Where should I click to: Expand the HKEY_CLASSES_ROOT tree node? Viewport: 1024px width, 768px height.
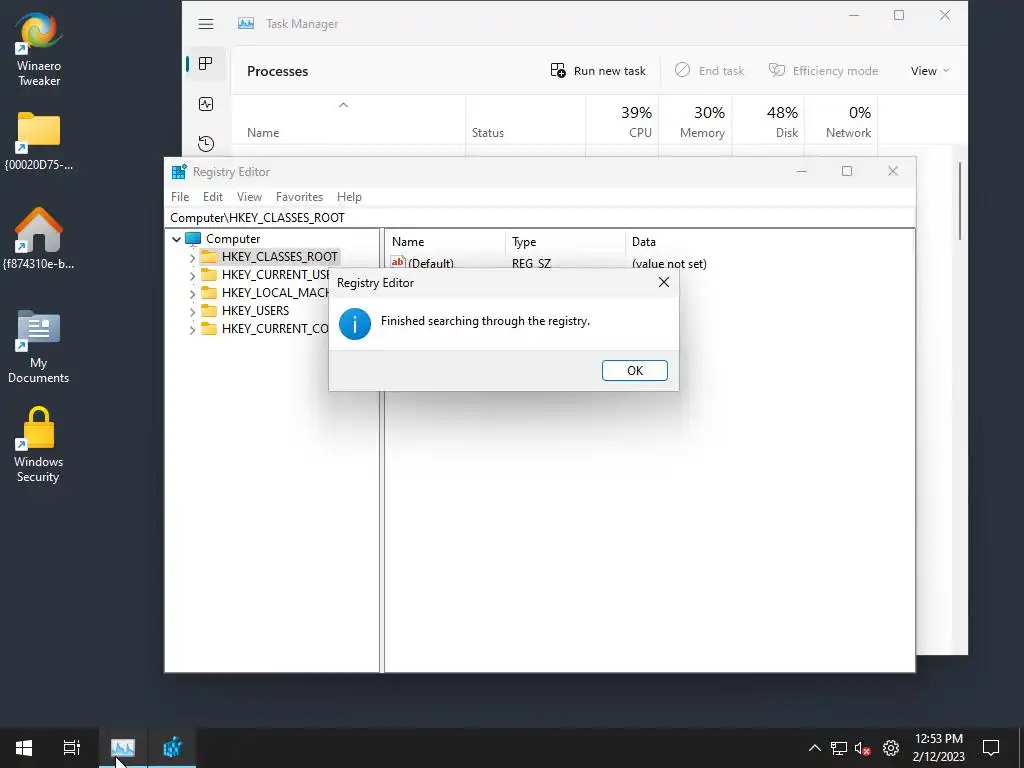pos(192,257)
